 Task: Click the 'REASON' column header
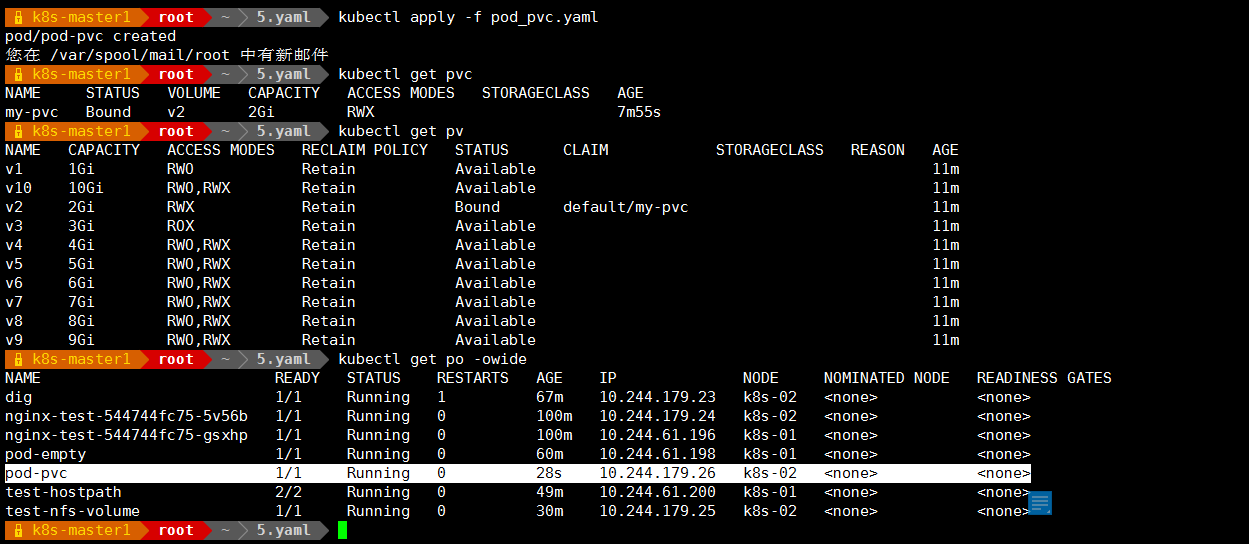coord(878,150)
